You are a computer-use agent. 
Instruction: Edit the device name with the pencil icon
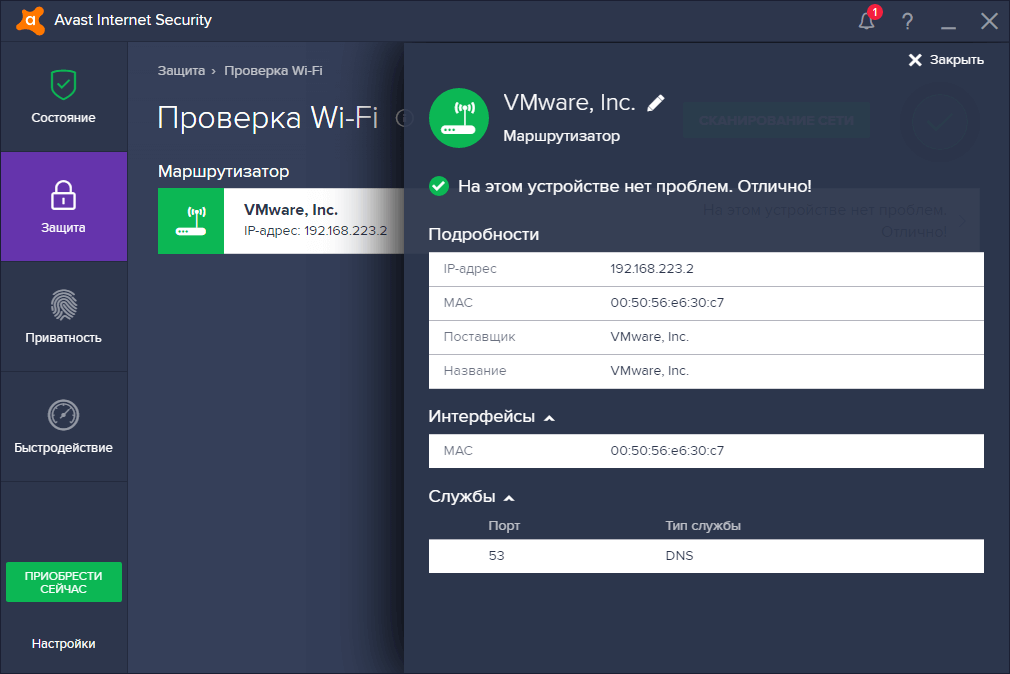click(657, 102)
